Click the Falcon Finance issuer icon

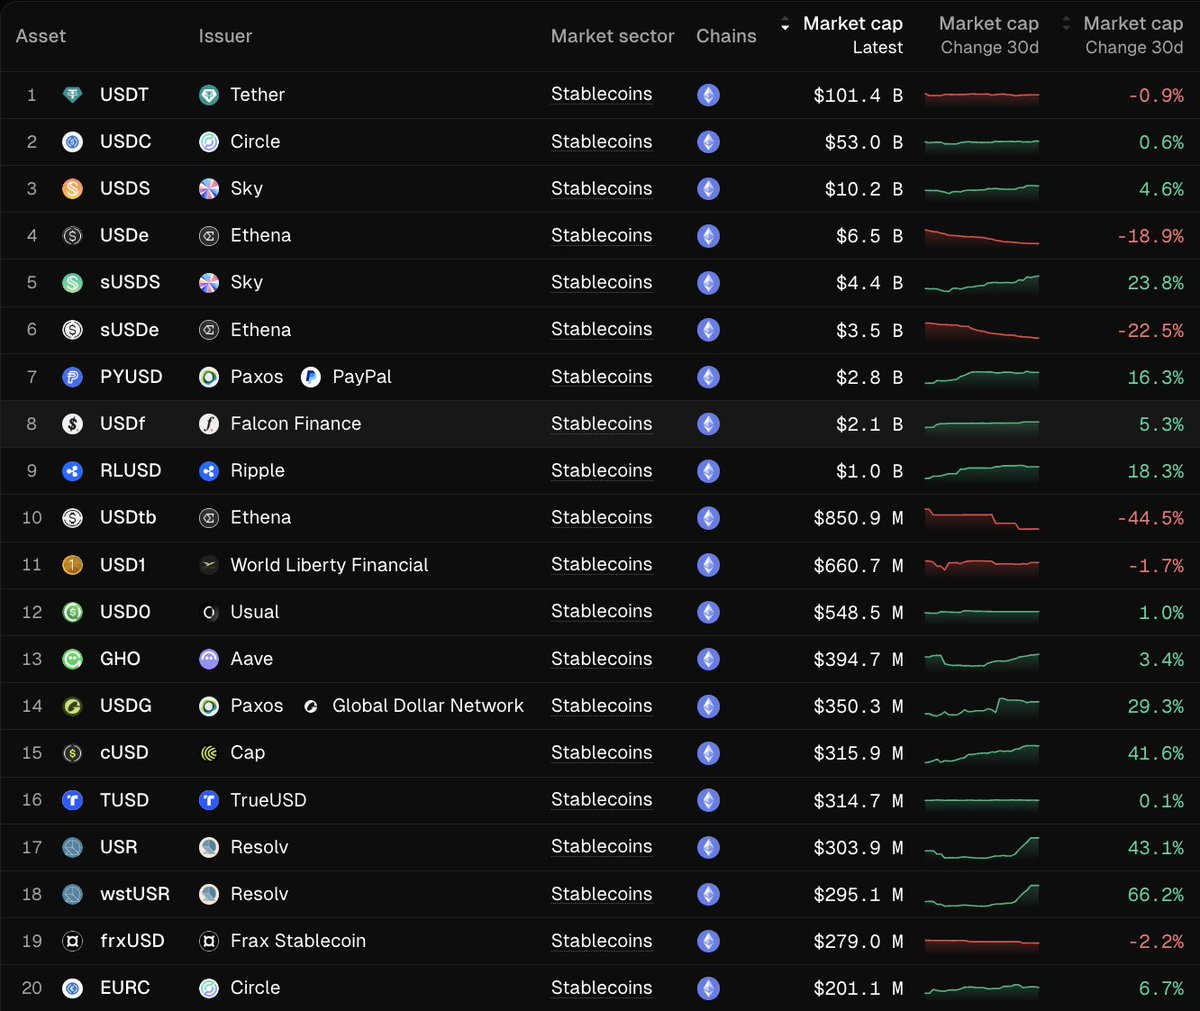[x=209, y=424]
